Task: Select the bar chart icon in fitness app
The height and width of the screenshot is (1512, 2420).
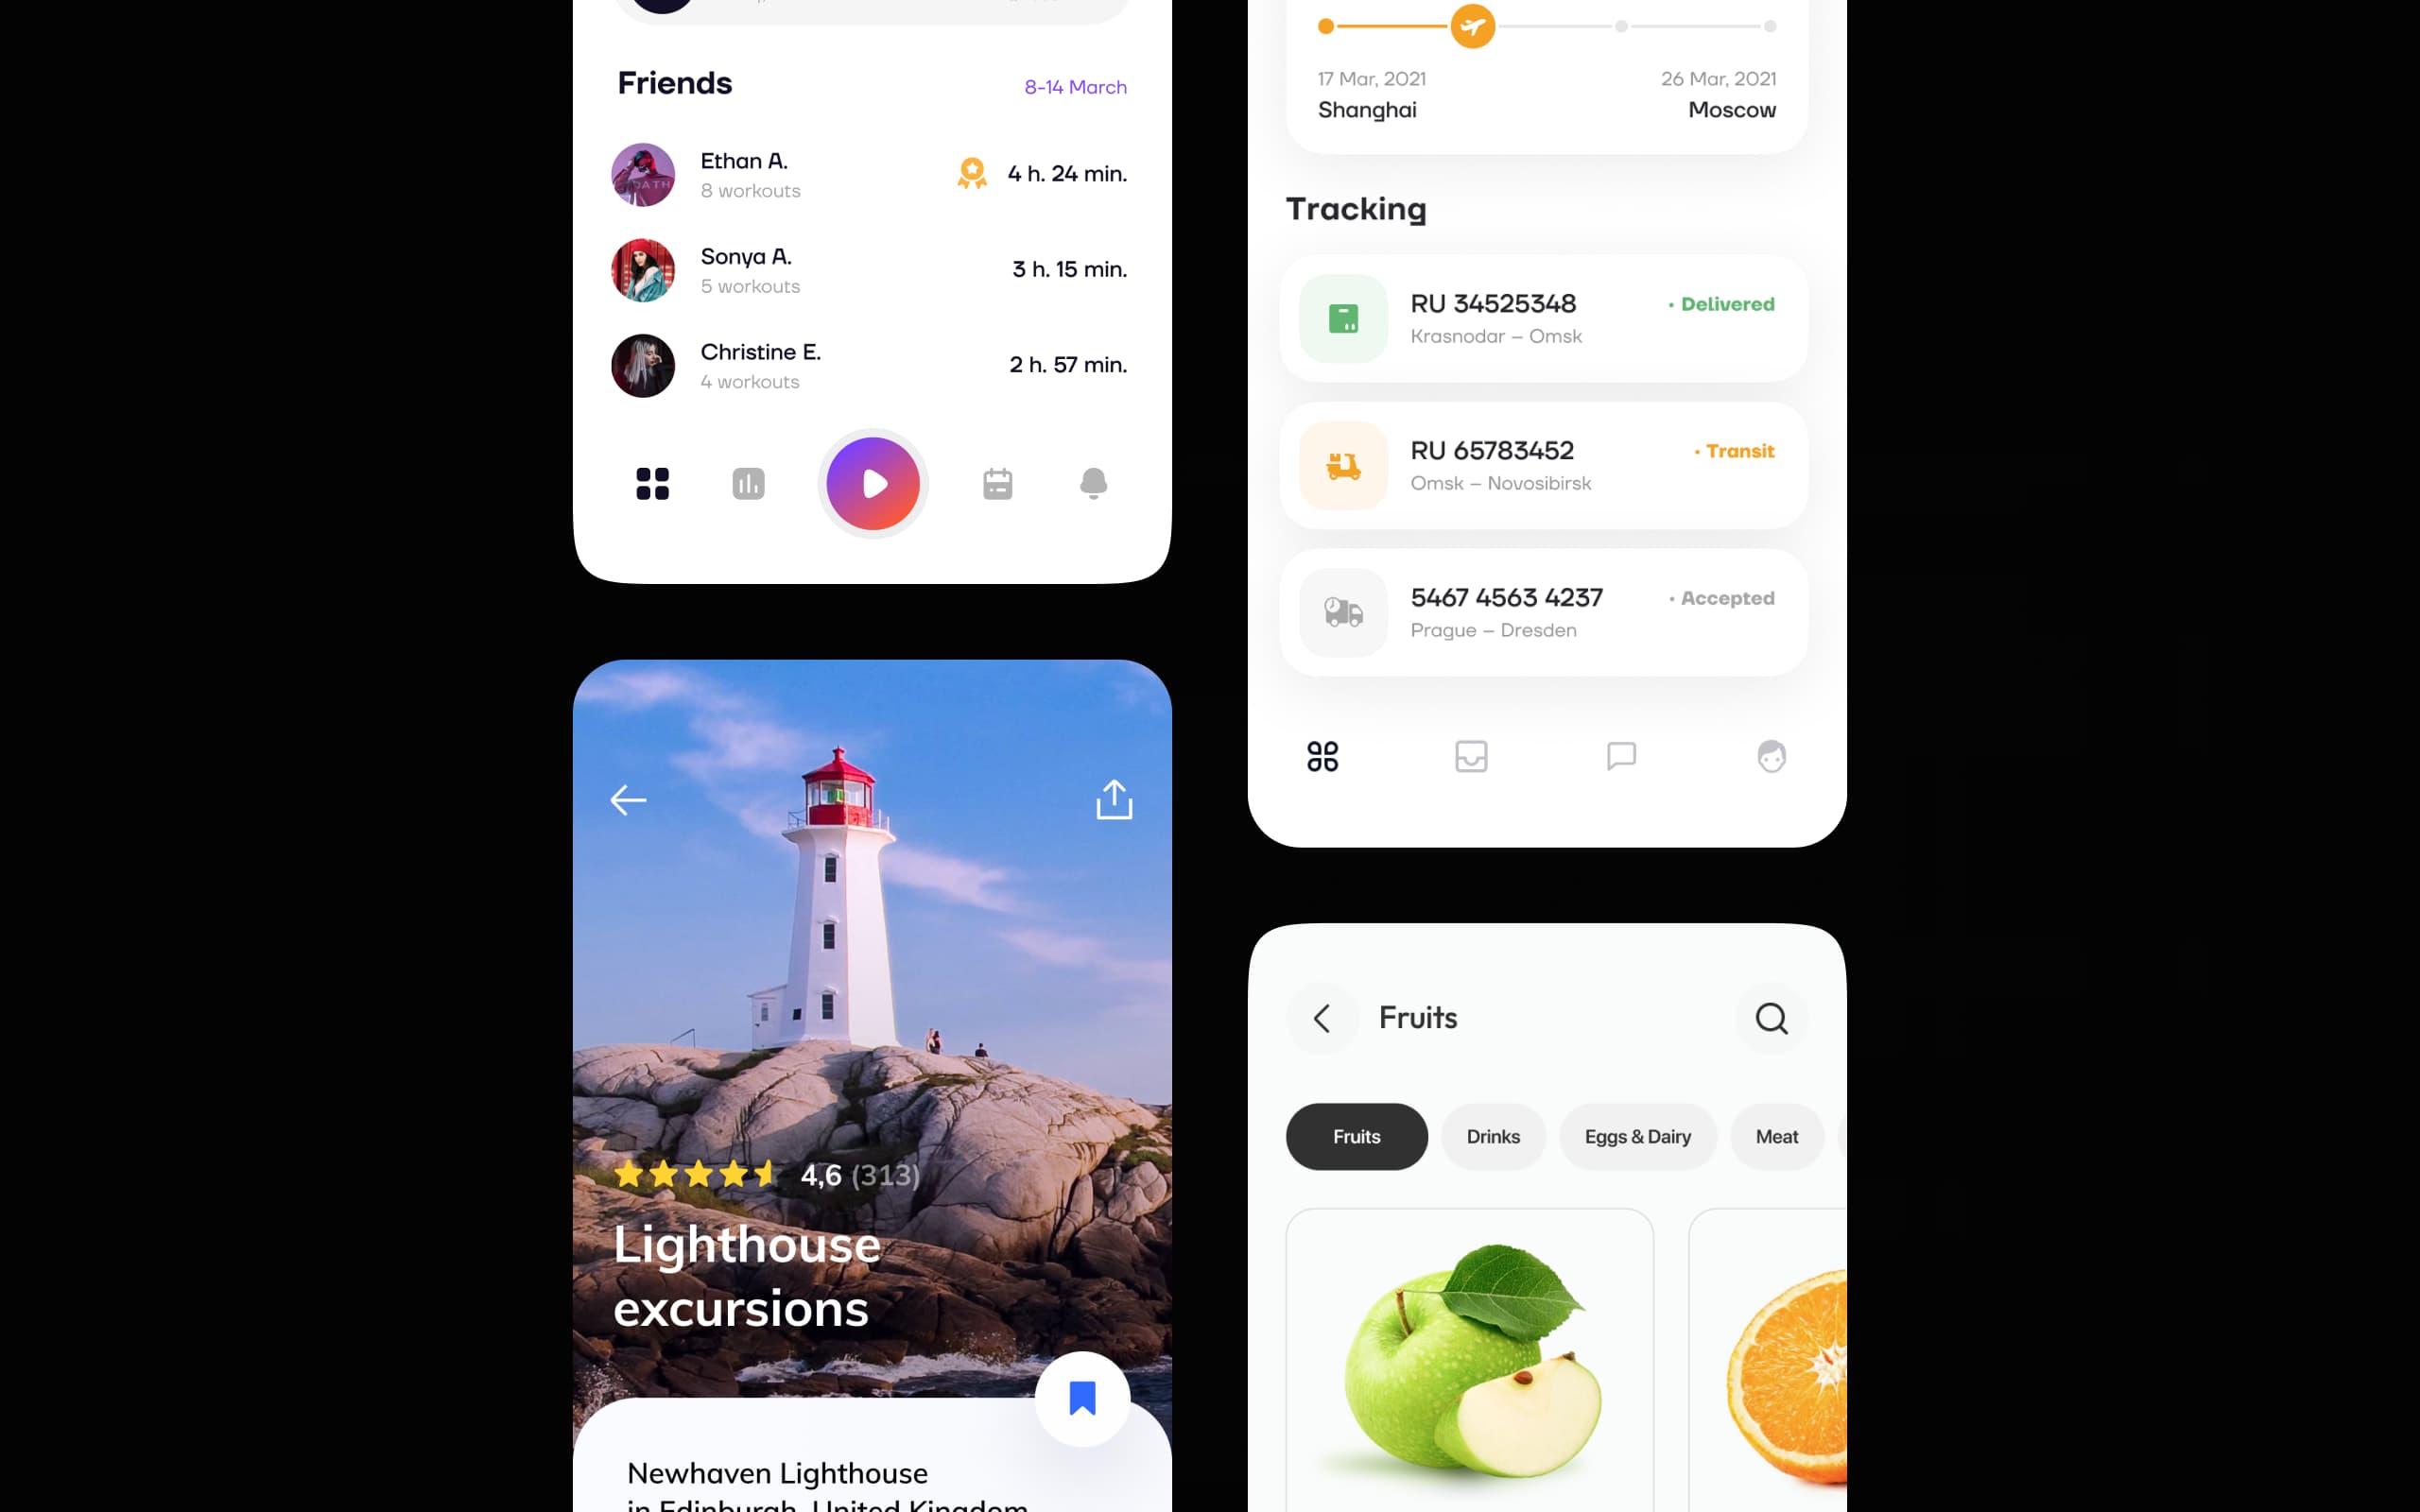Action: (748, 483)
